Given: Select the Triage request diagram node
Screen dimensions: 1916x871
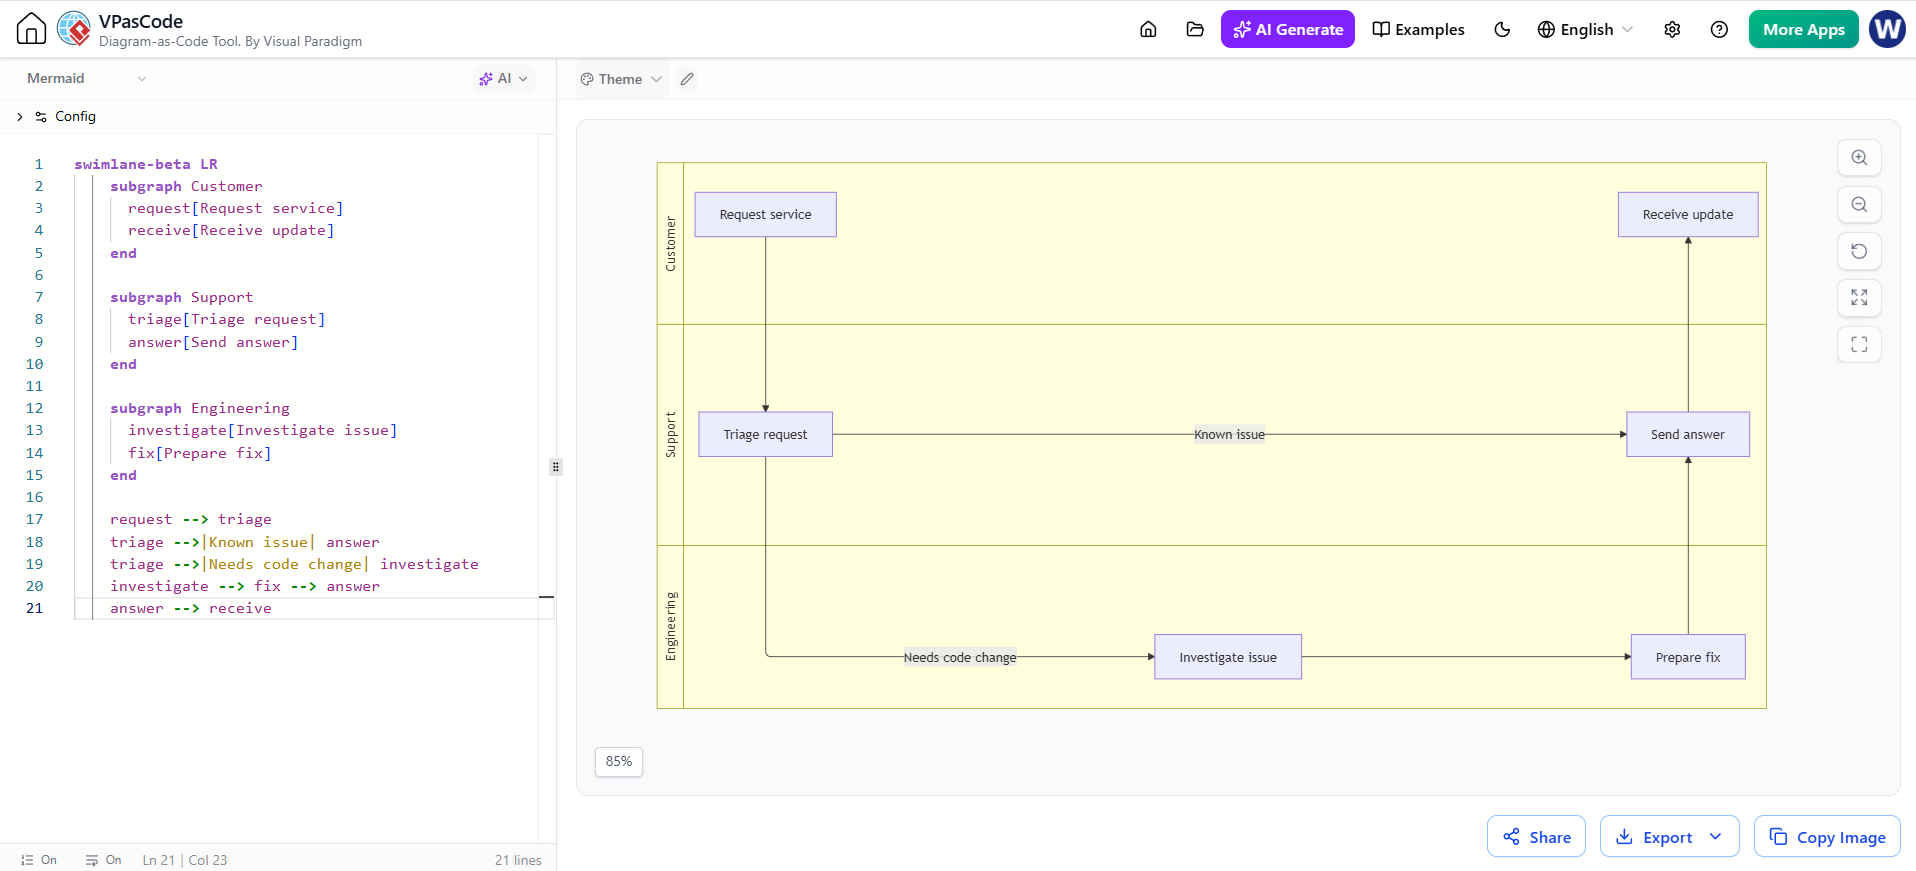Looking at the screenshot, I should 765,434.
